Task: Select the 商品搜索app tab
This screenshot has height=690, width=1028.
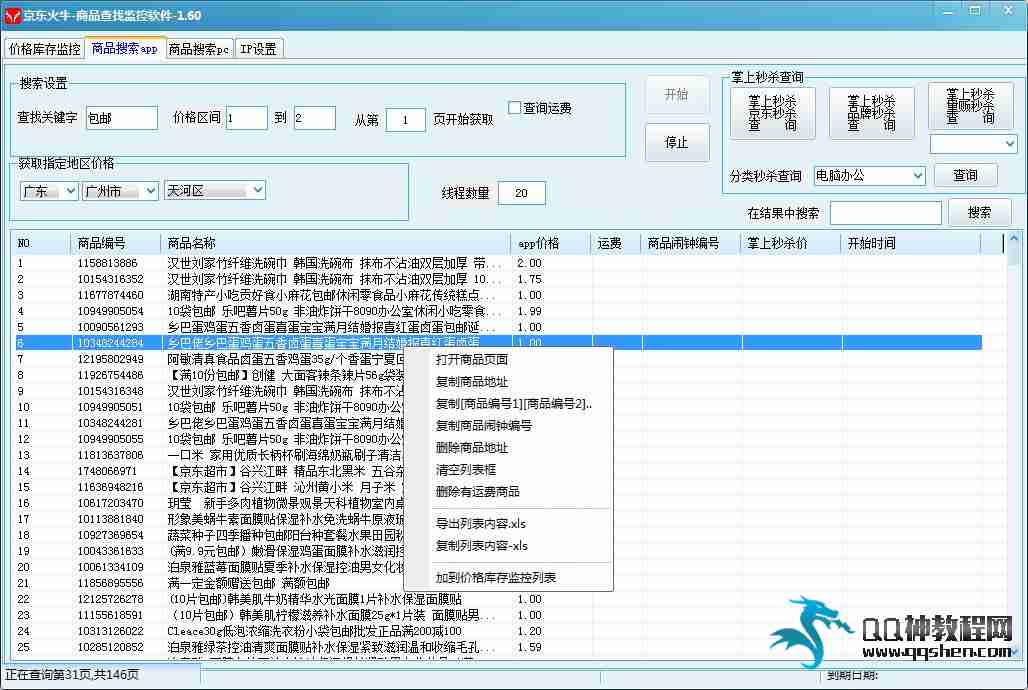Action: click(x=125, y=48)
